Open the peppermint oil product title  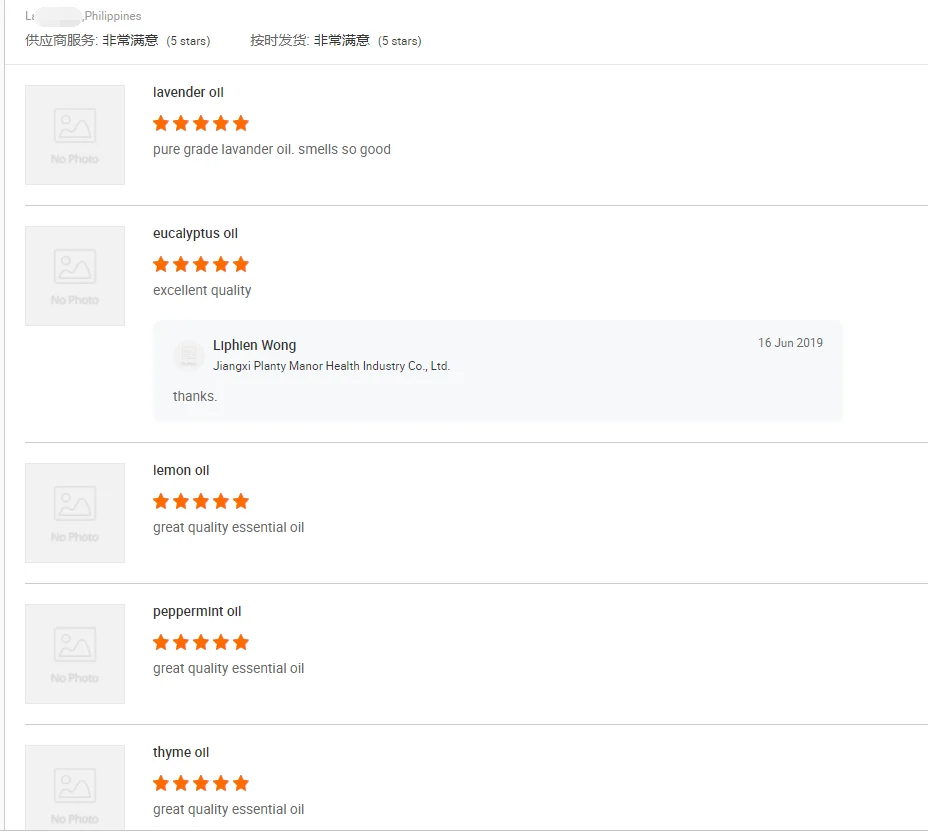pyautogui.click(x=197, y=612)
